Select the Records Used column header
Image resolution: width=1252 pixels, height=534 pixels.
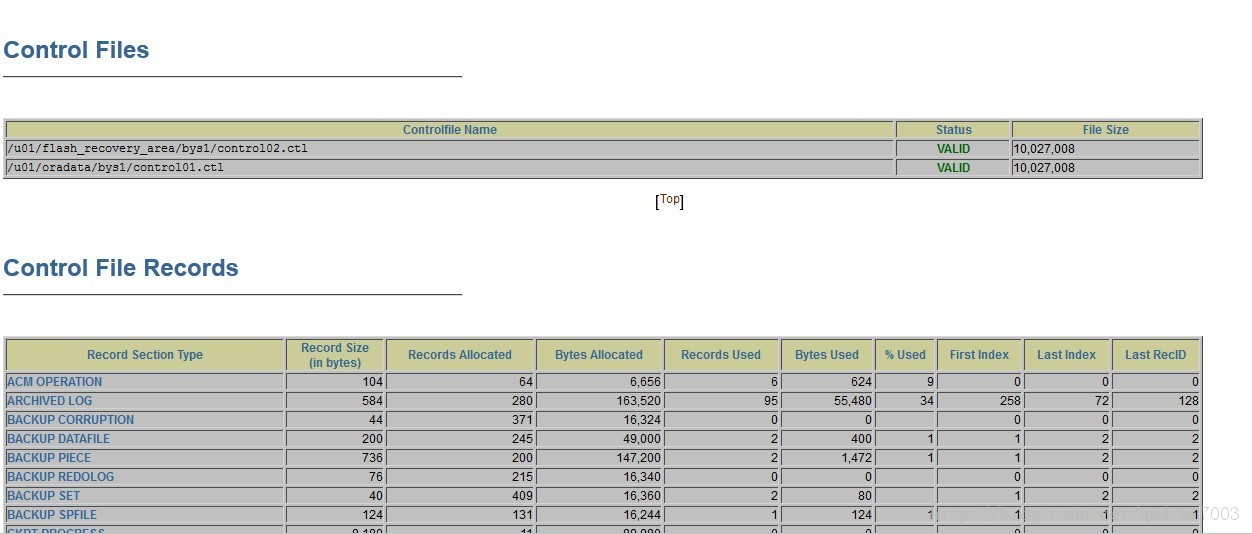coord(721,355)
